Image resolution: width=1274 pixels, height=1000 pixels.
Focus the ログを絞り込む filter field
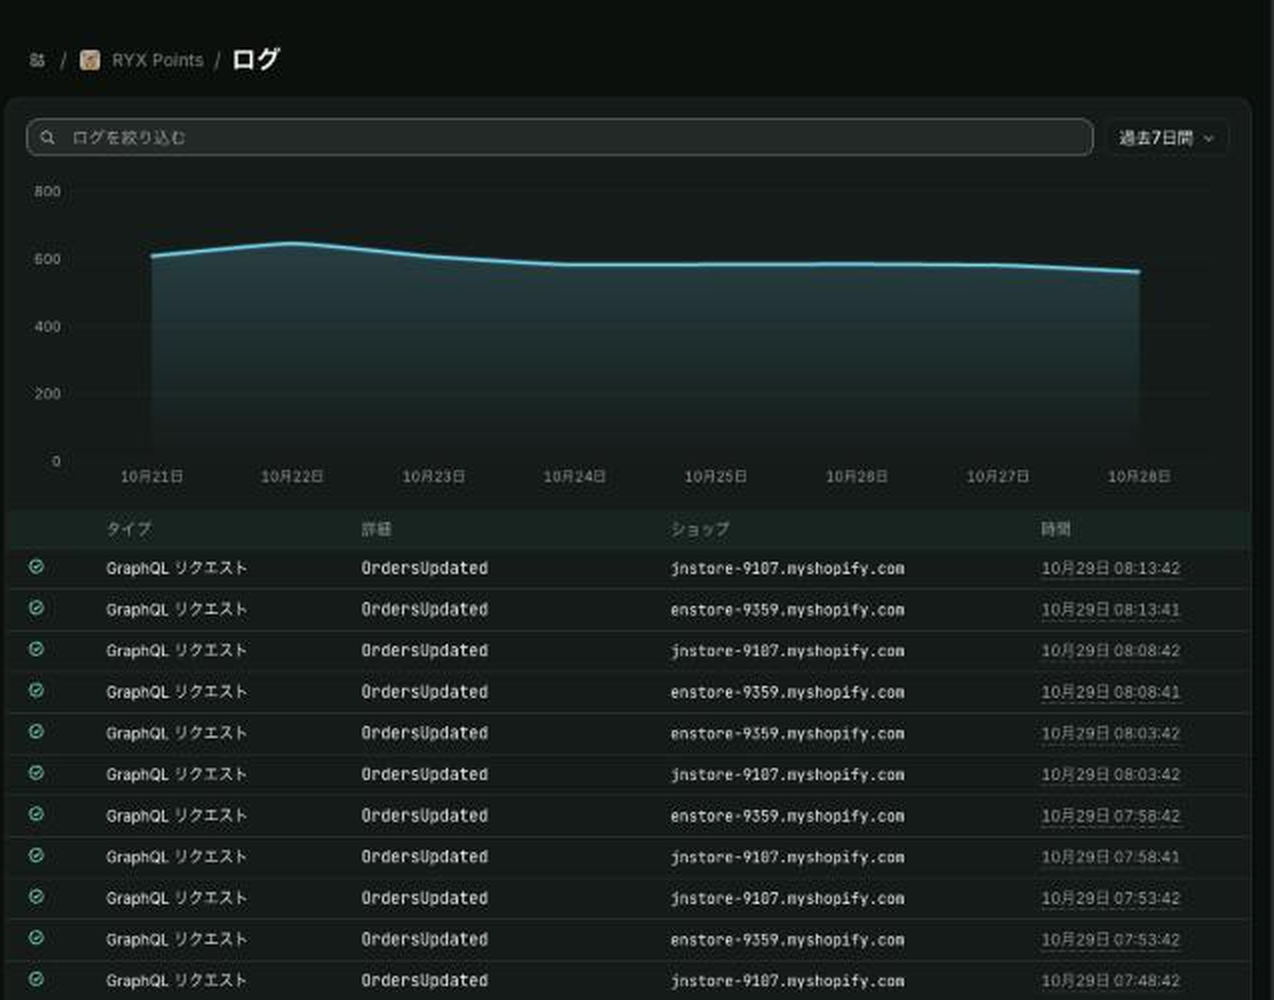tap(560, 137)
